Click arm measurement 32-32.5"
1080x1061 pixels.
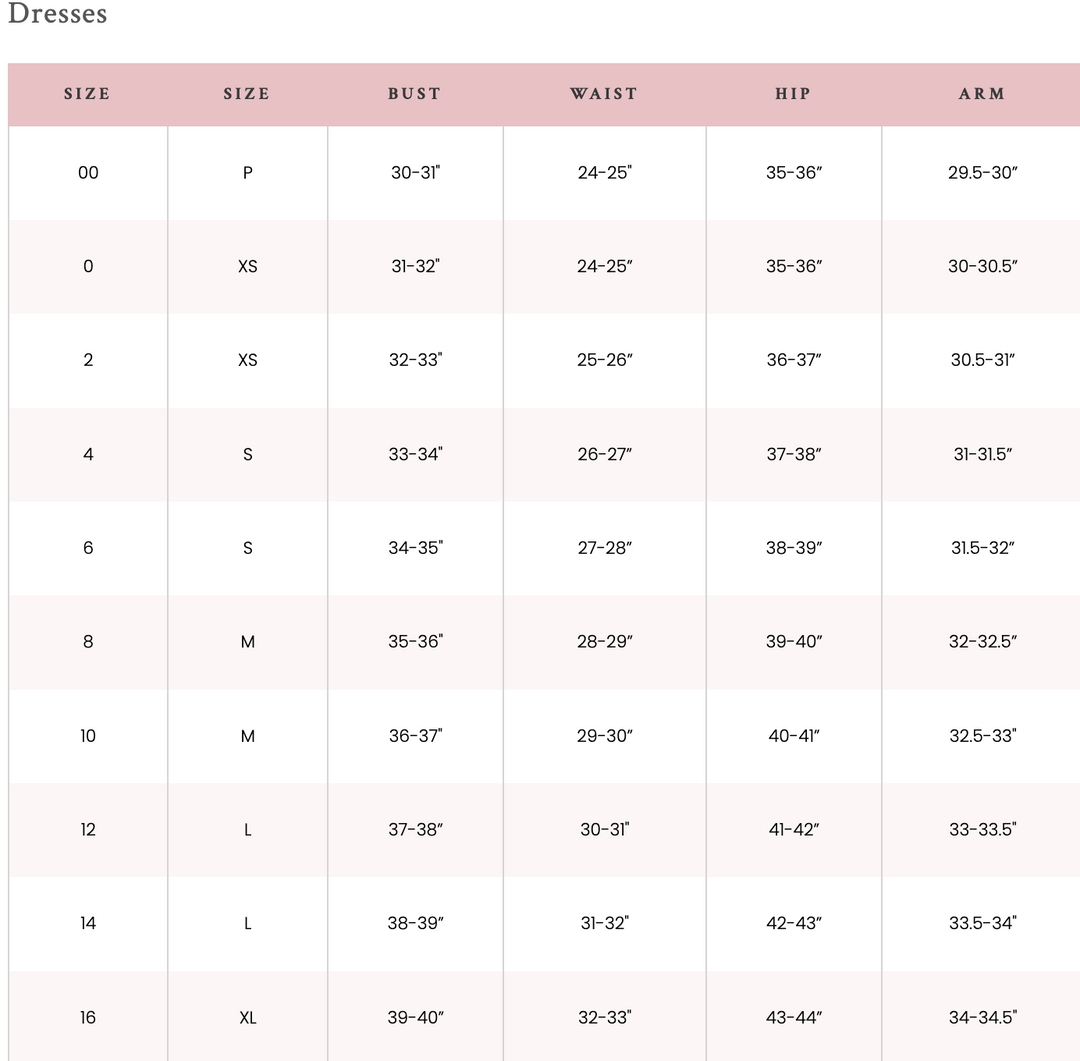tap(982, 642)
